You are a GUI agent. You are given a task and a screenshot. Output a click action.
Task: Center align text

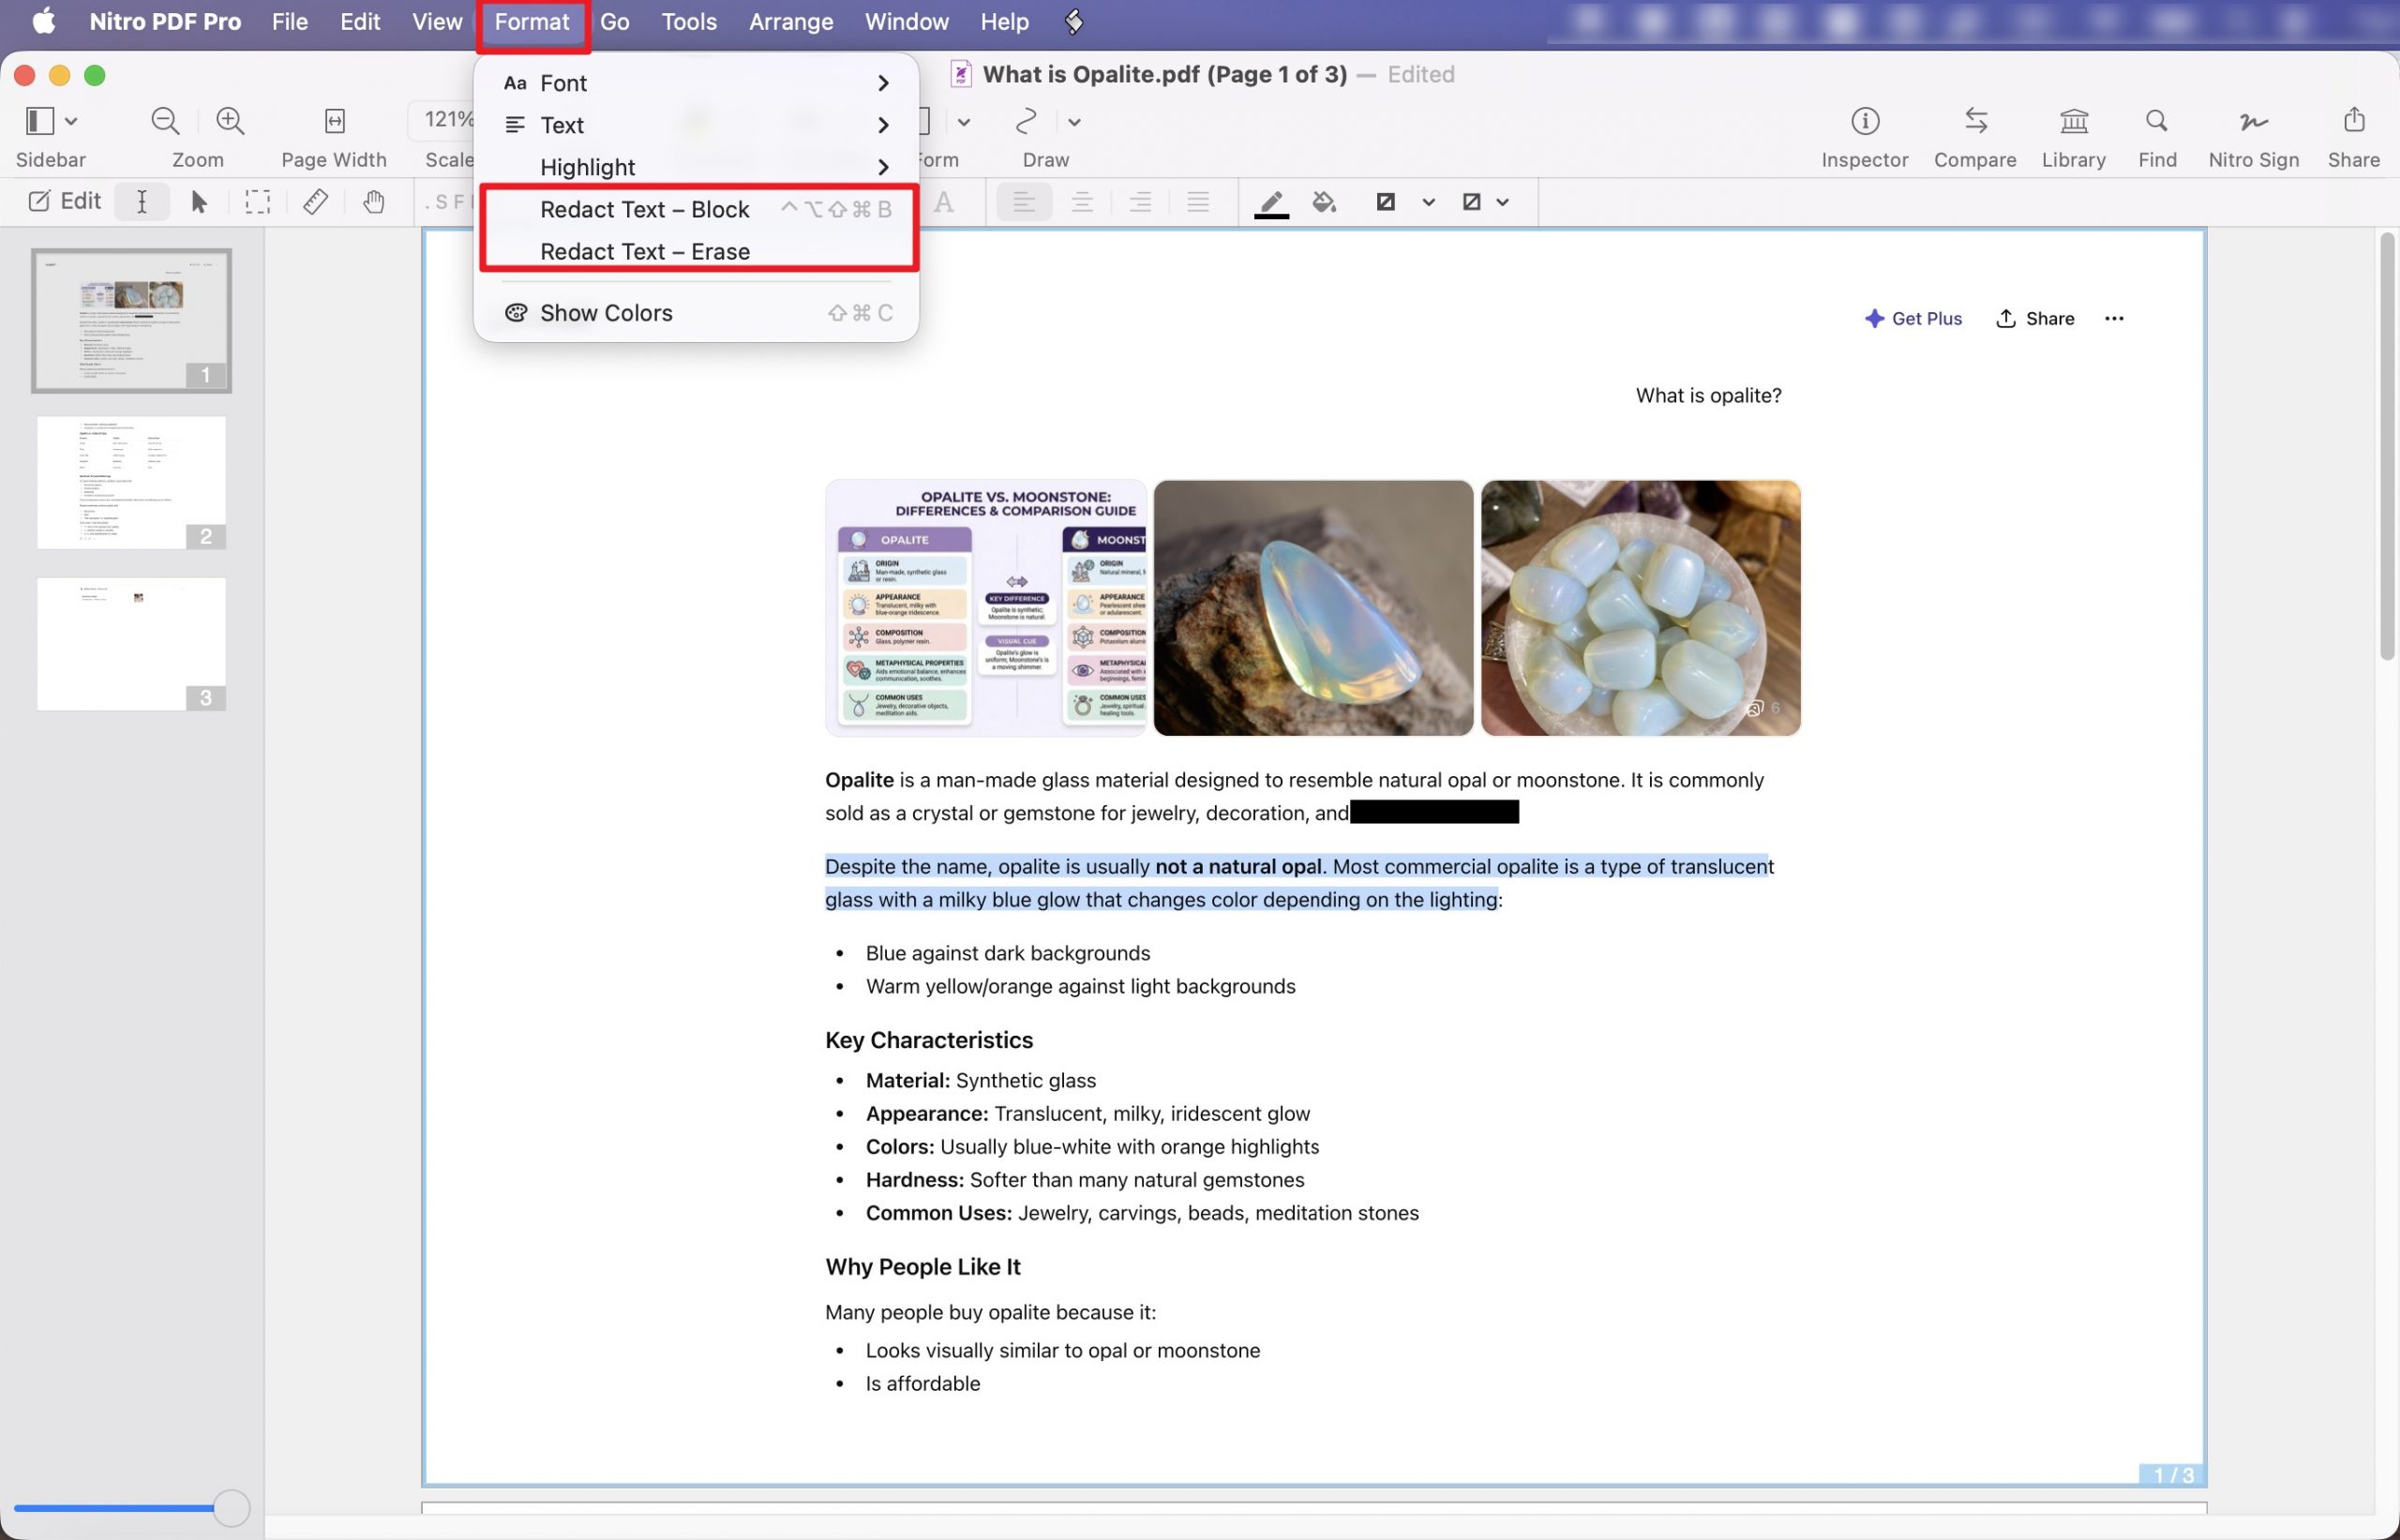point(1082,202)
